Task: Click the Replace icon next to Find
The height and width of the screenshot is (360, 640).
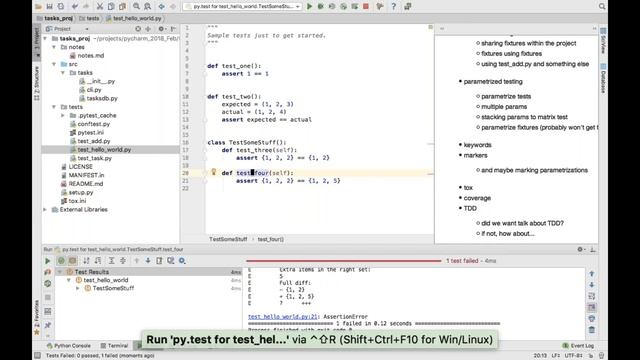Action: (x=147, y=7)
